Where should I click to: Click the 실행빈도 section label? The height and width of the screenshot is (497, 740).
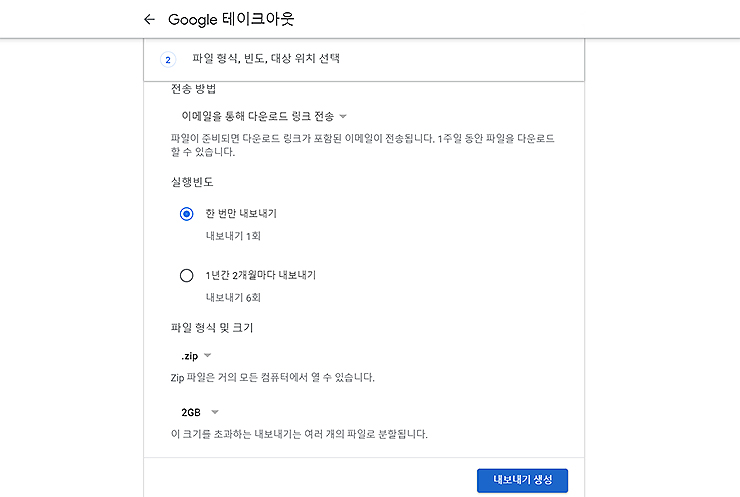tap(192, 182)
